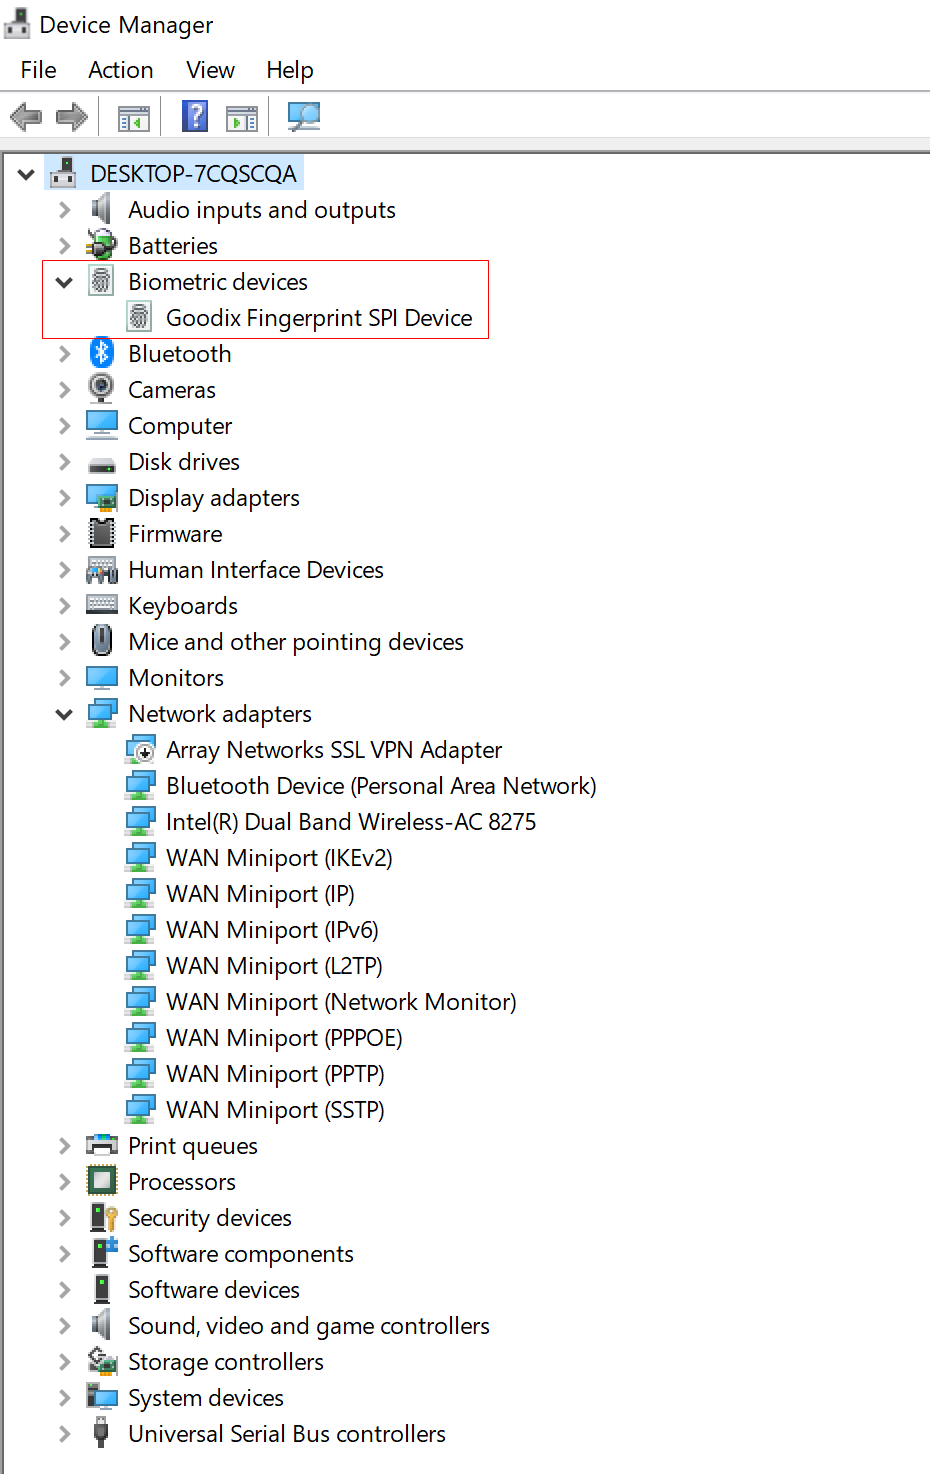Select Intel(R) Dual Band Wireless-AC 8275
930x1474 pixels.
click(x=350, y=822)
